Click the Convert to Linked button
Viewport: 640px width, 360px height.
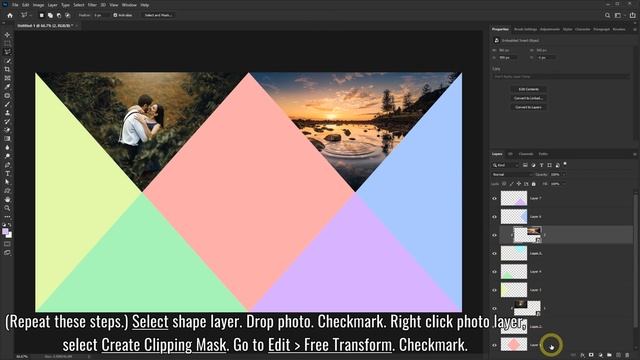(529, 98)
